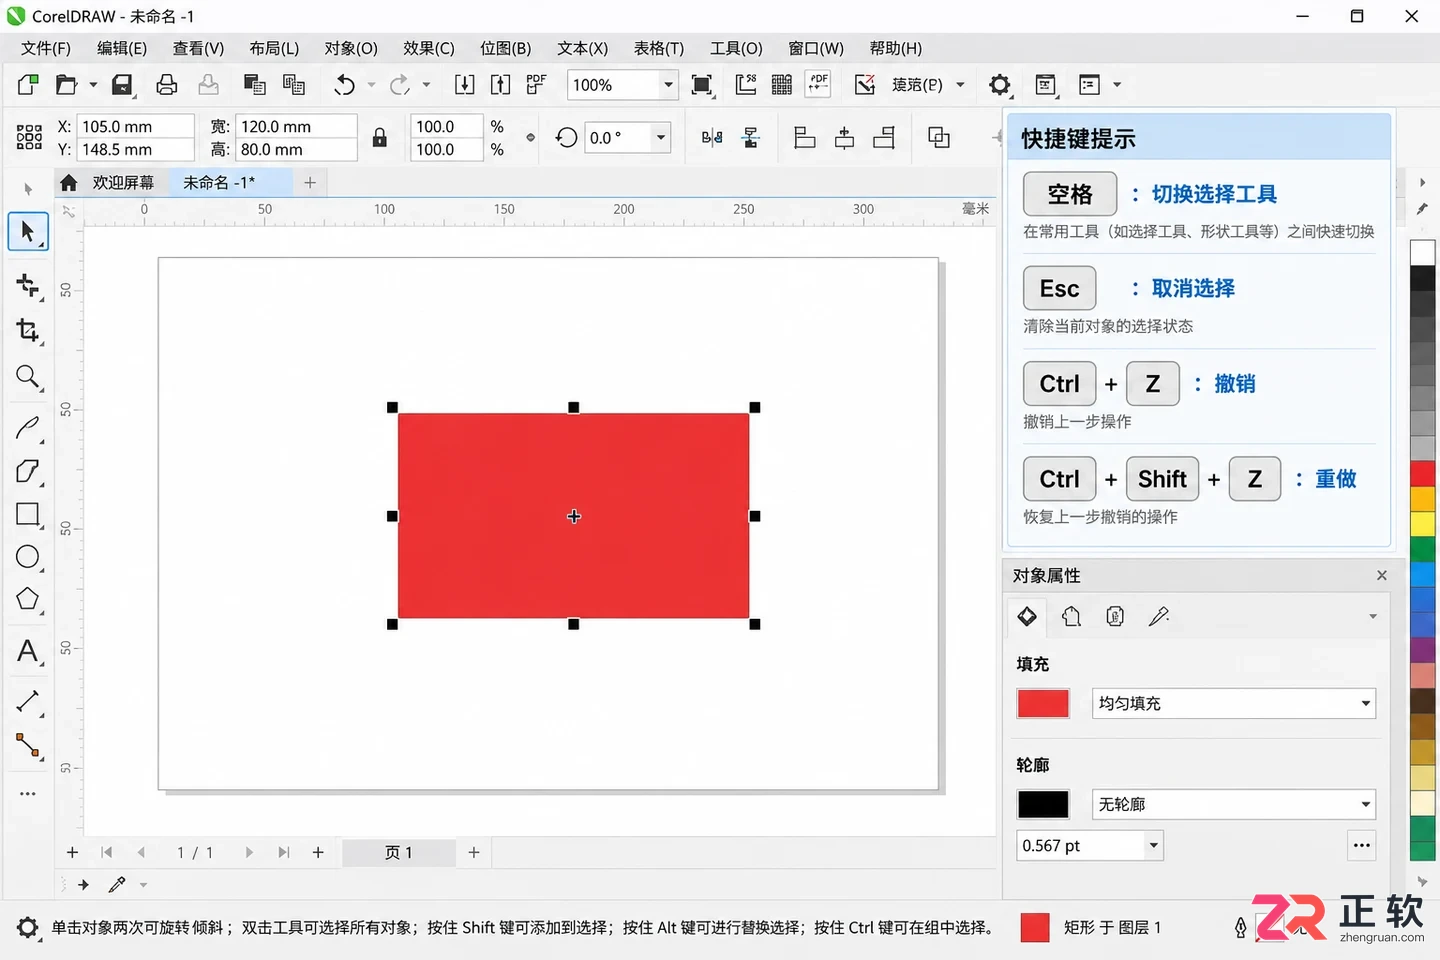Switch to the 欢迎屏幕 tab
1440x960 pixels.
pyautogui.click(x=123, y=183)
